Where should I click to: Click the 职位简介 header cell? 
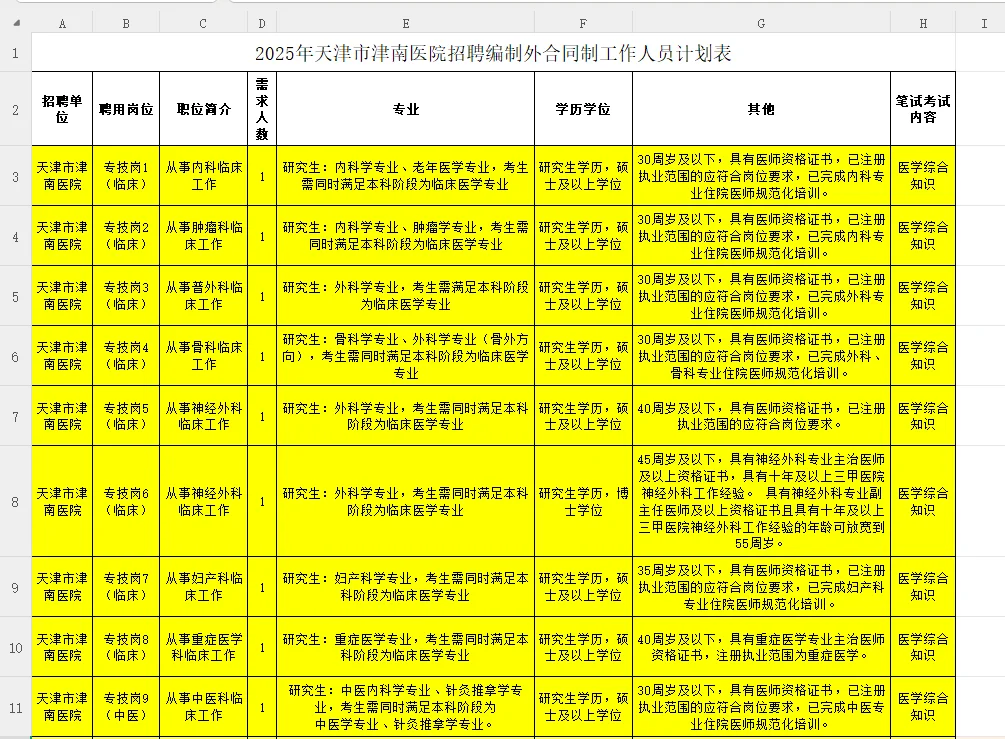click(x=203, y=109)
